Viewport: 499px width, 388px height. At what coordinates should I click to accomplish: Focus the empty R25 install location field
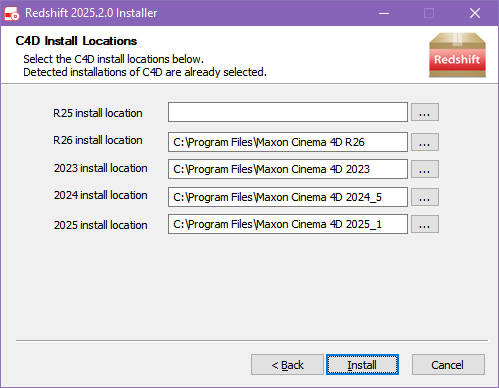click(288, 112)
